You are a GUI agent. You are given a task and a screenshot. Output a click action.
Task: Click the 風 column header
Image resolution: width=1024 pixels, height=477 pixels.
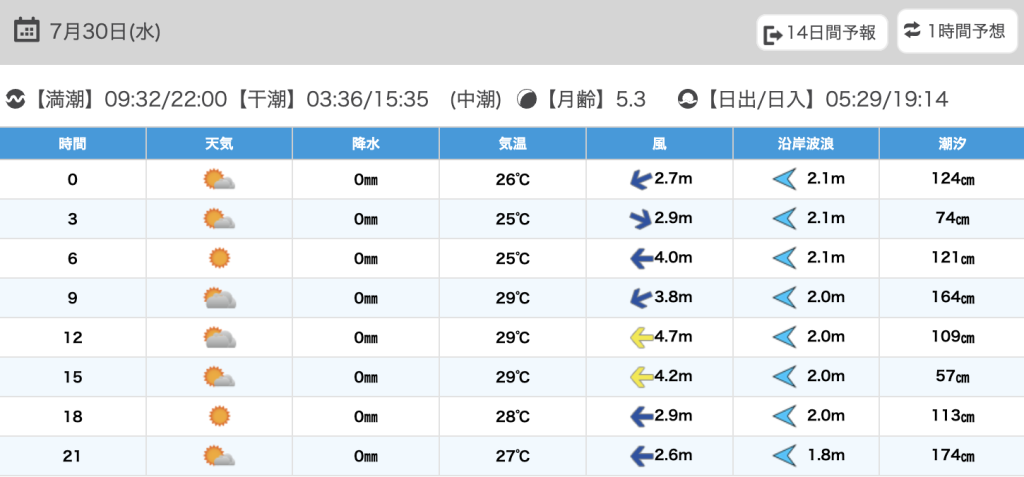pyautogui.click(x=659, y=144)
